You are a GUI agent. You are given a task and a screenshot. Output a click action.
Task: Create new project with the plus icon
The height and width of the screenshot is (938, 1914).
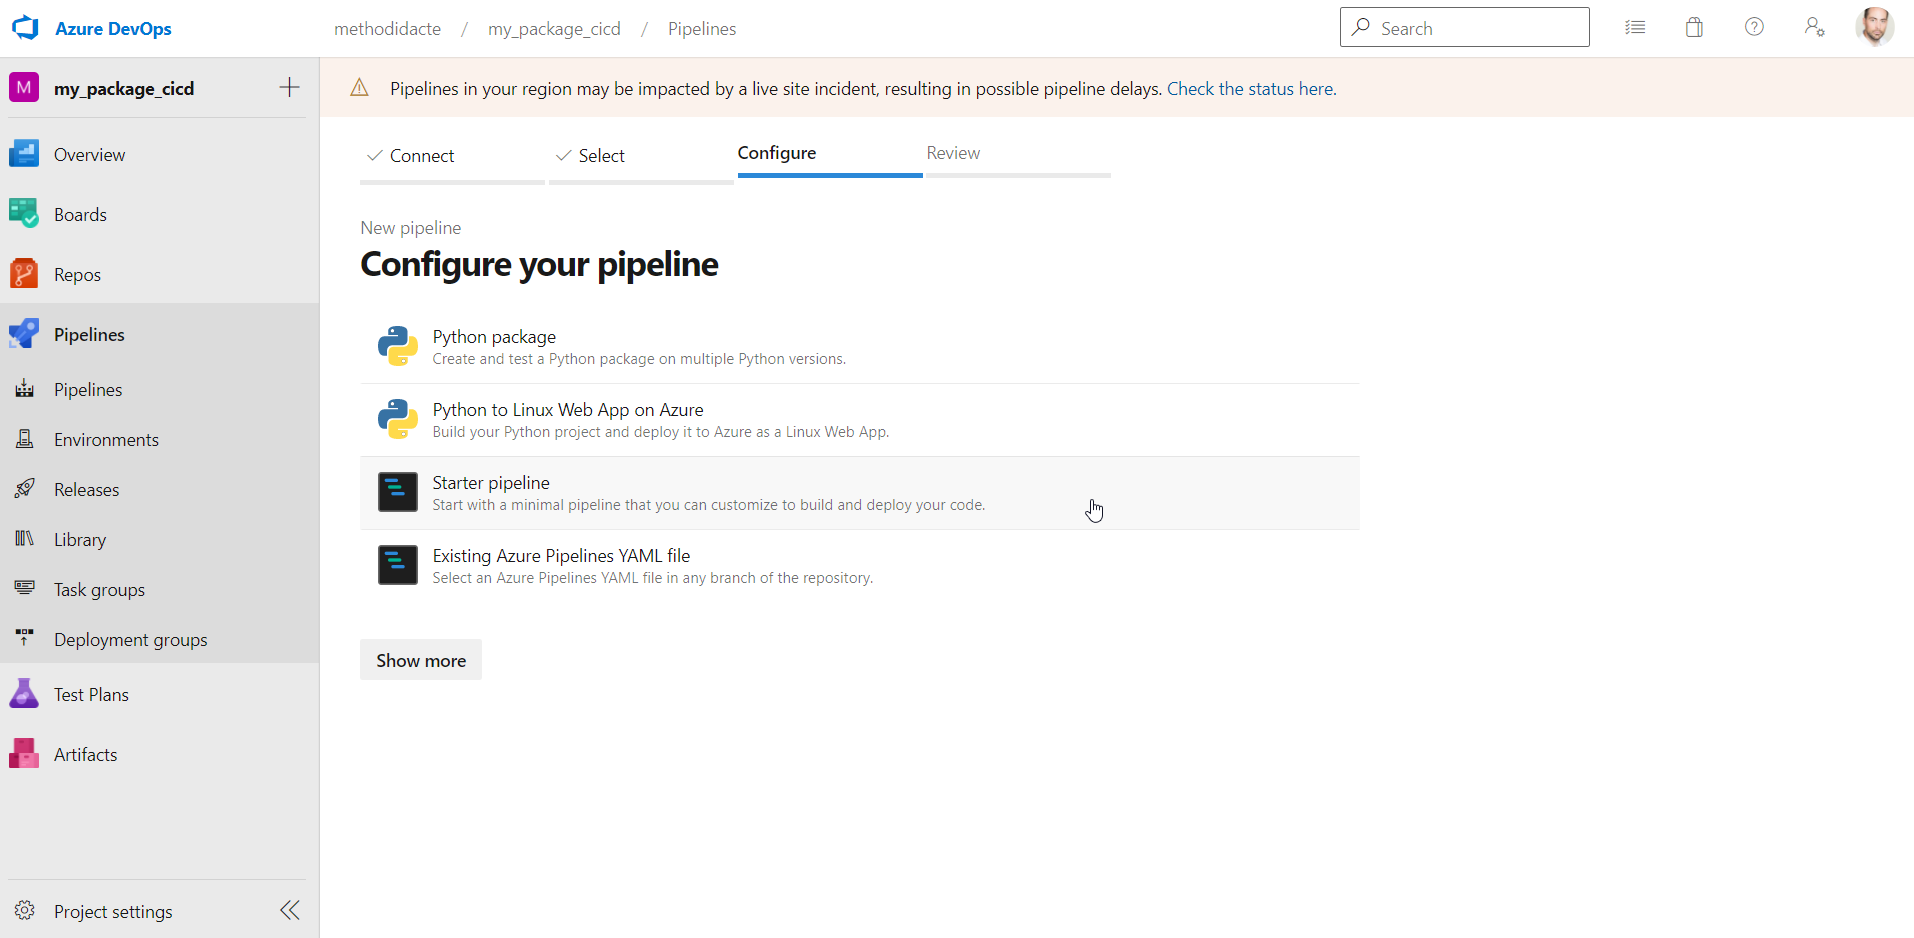[289, 87]
